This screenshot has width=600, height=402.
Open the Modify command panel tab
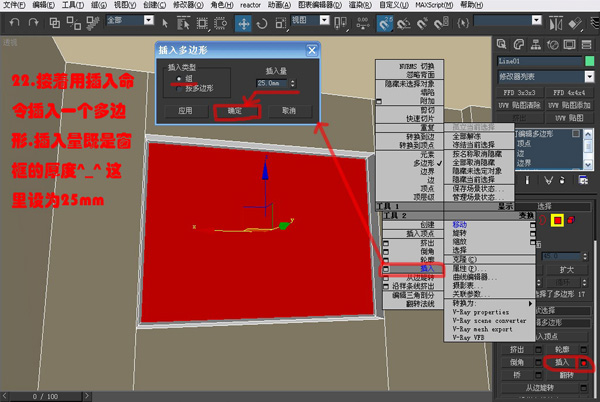click(x=518, y=45)
